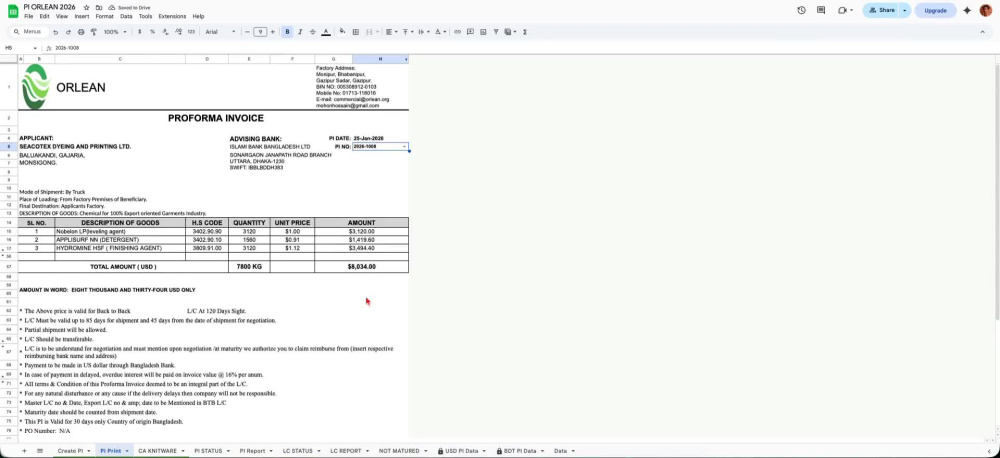This screenshot has height=458, width=1000.
Task: Switch to the Create PI sheet tab
Action: pyautogui.click(x=73, y=451)
